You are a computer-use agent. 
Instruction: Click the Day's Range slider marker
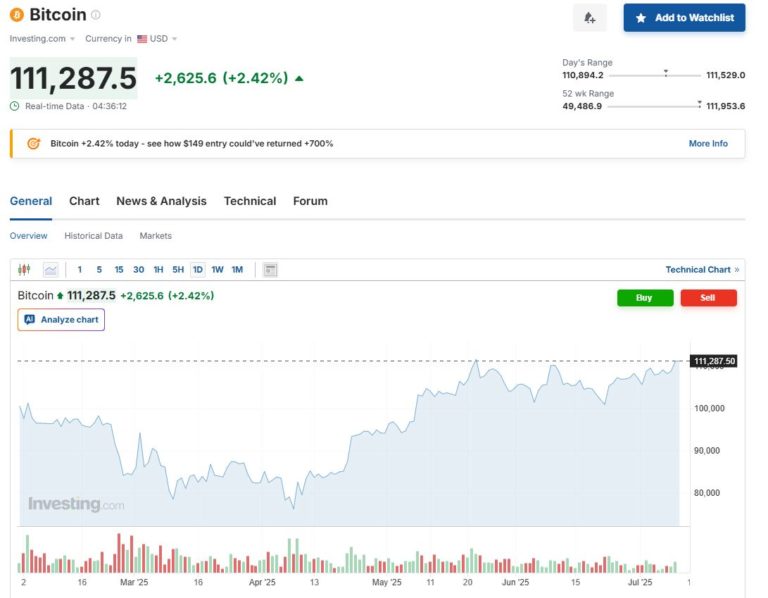pos(666,74)
